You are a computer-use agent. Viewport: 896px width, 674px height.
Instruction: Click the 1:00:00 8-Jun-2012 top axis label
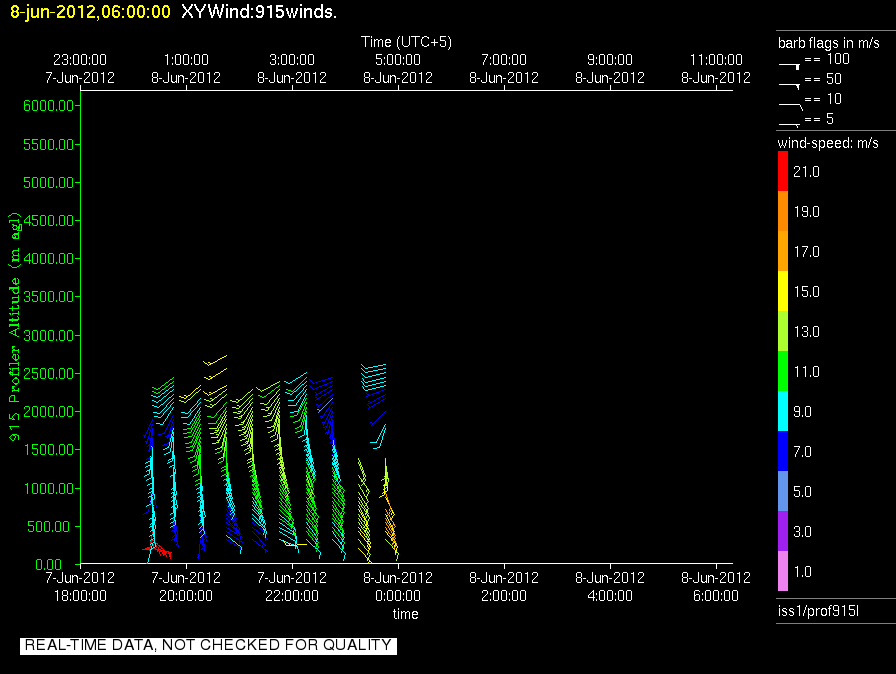click(x=186, y=69)
